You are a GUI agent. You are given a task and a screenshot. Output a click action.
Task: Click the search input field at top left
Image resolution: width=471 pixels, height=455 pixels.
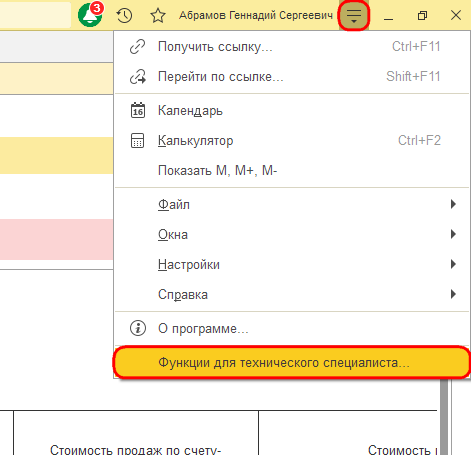[x=35, y=15]
